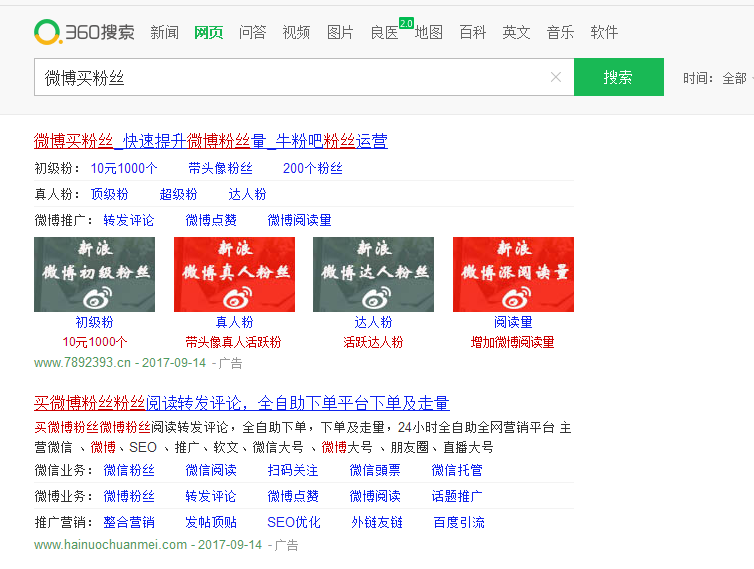
Task: Open the 扫码关注 link
Action: tap(293, 470)
